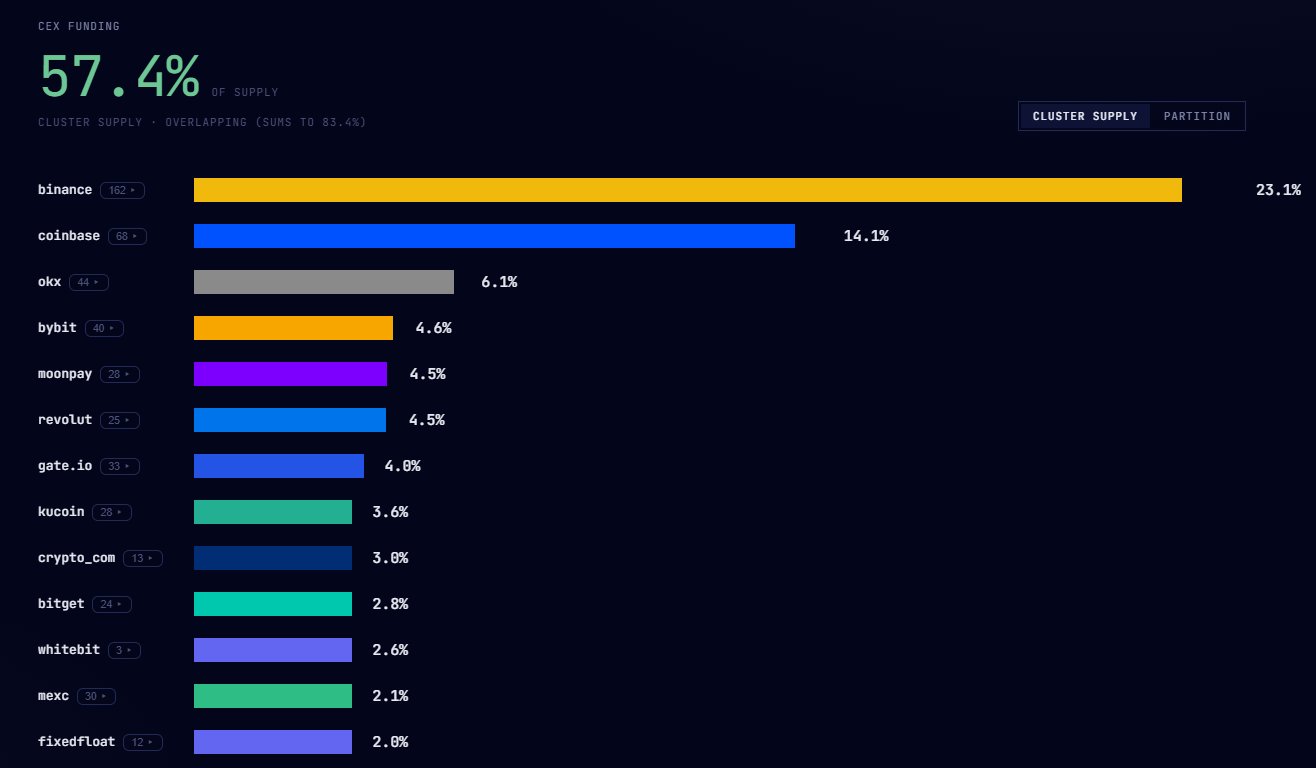
Task: Open the okx 44 cluster badge
Action: pyautogui.click(x=89, y=282)
